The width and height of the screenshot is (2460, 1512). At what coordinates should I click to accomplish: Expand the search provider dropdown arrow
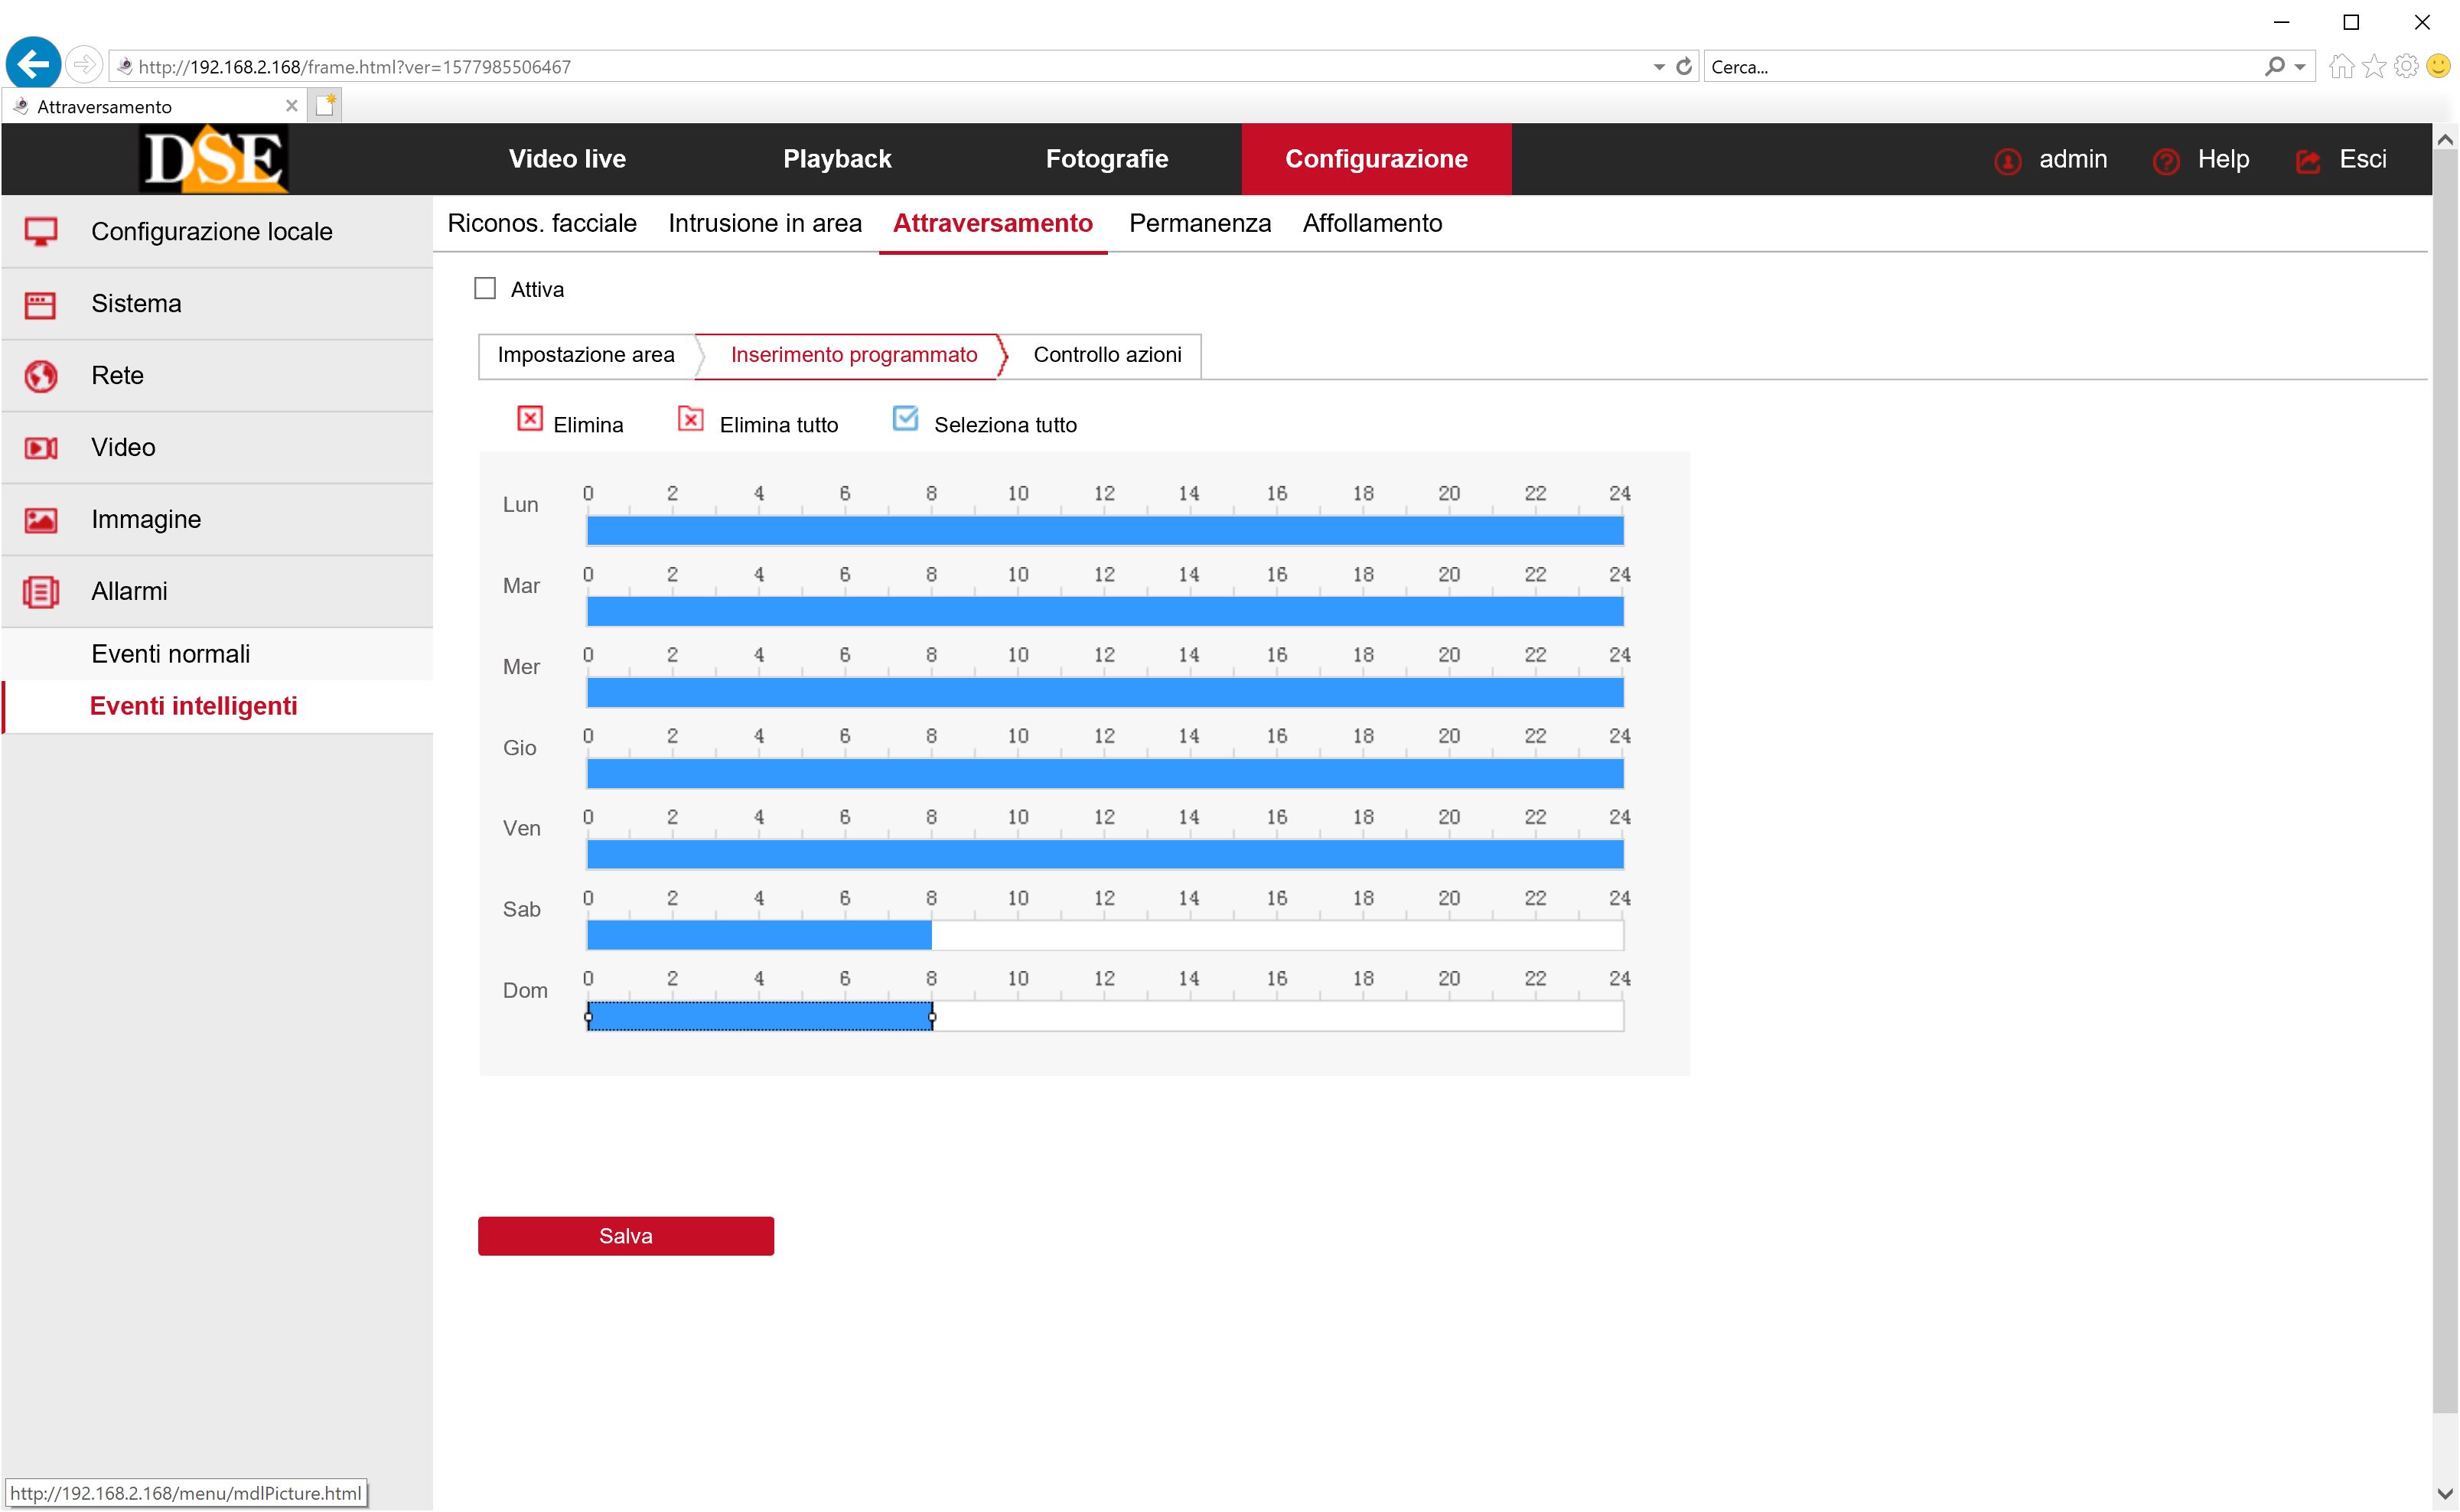pos(2301,67)
